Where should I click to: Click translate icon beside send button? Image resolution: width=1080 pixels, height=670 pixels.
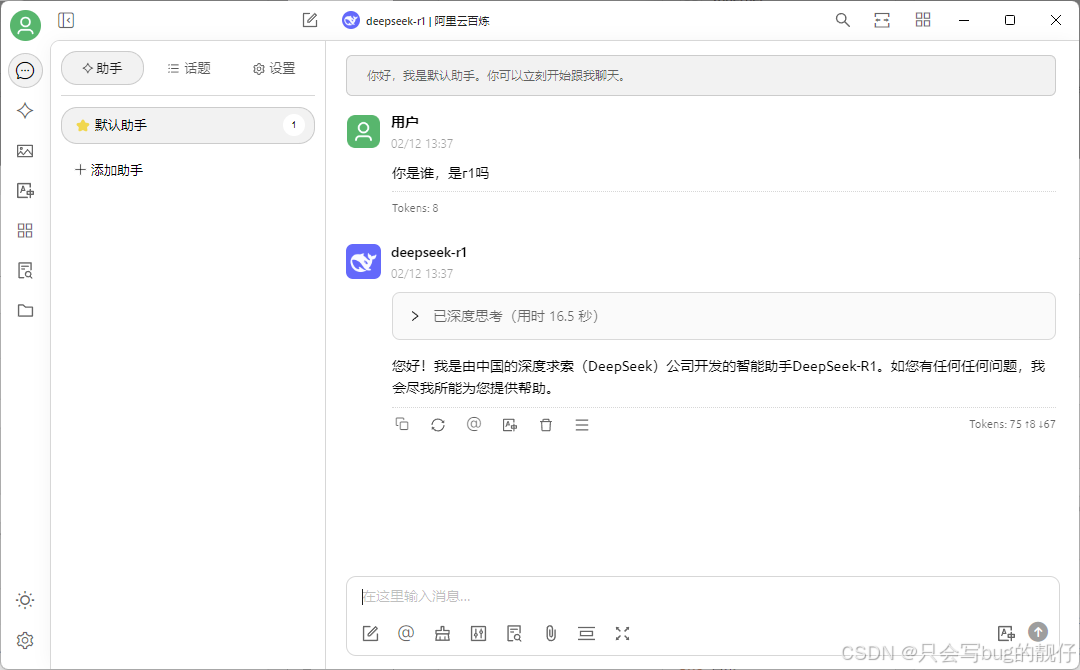[x=1006, y=633]
